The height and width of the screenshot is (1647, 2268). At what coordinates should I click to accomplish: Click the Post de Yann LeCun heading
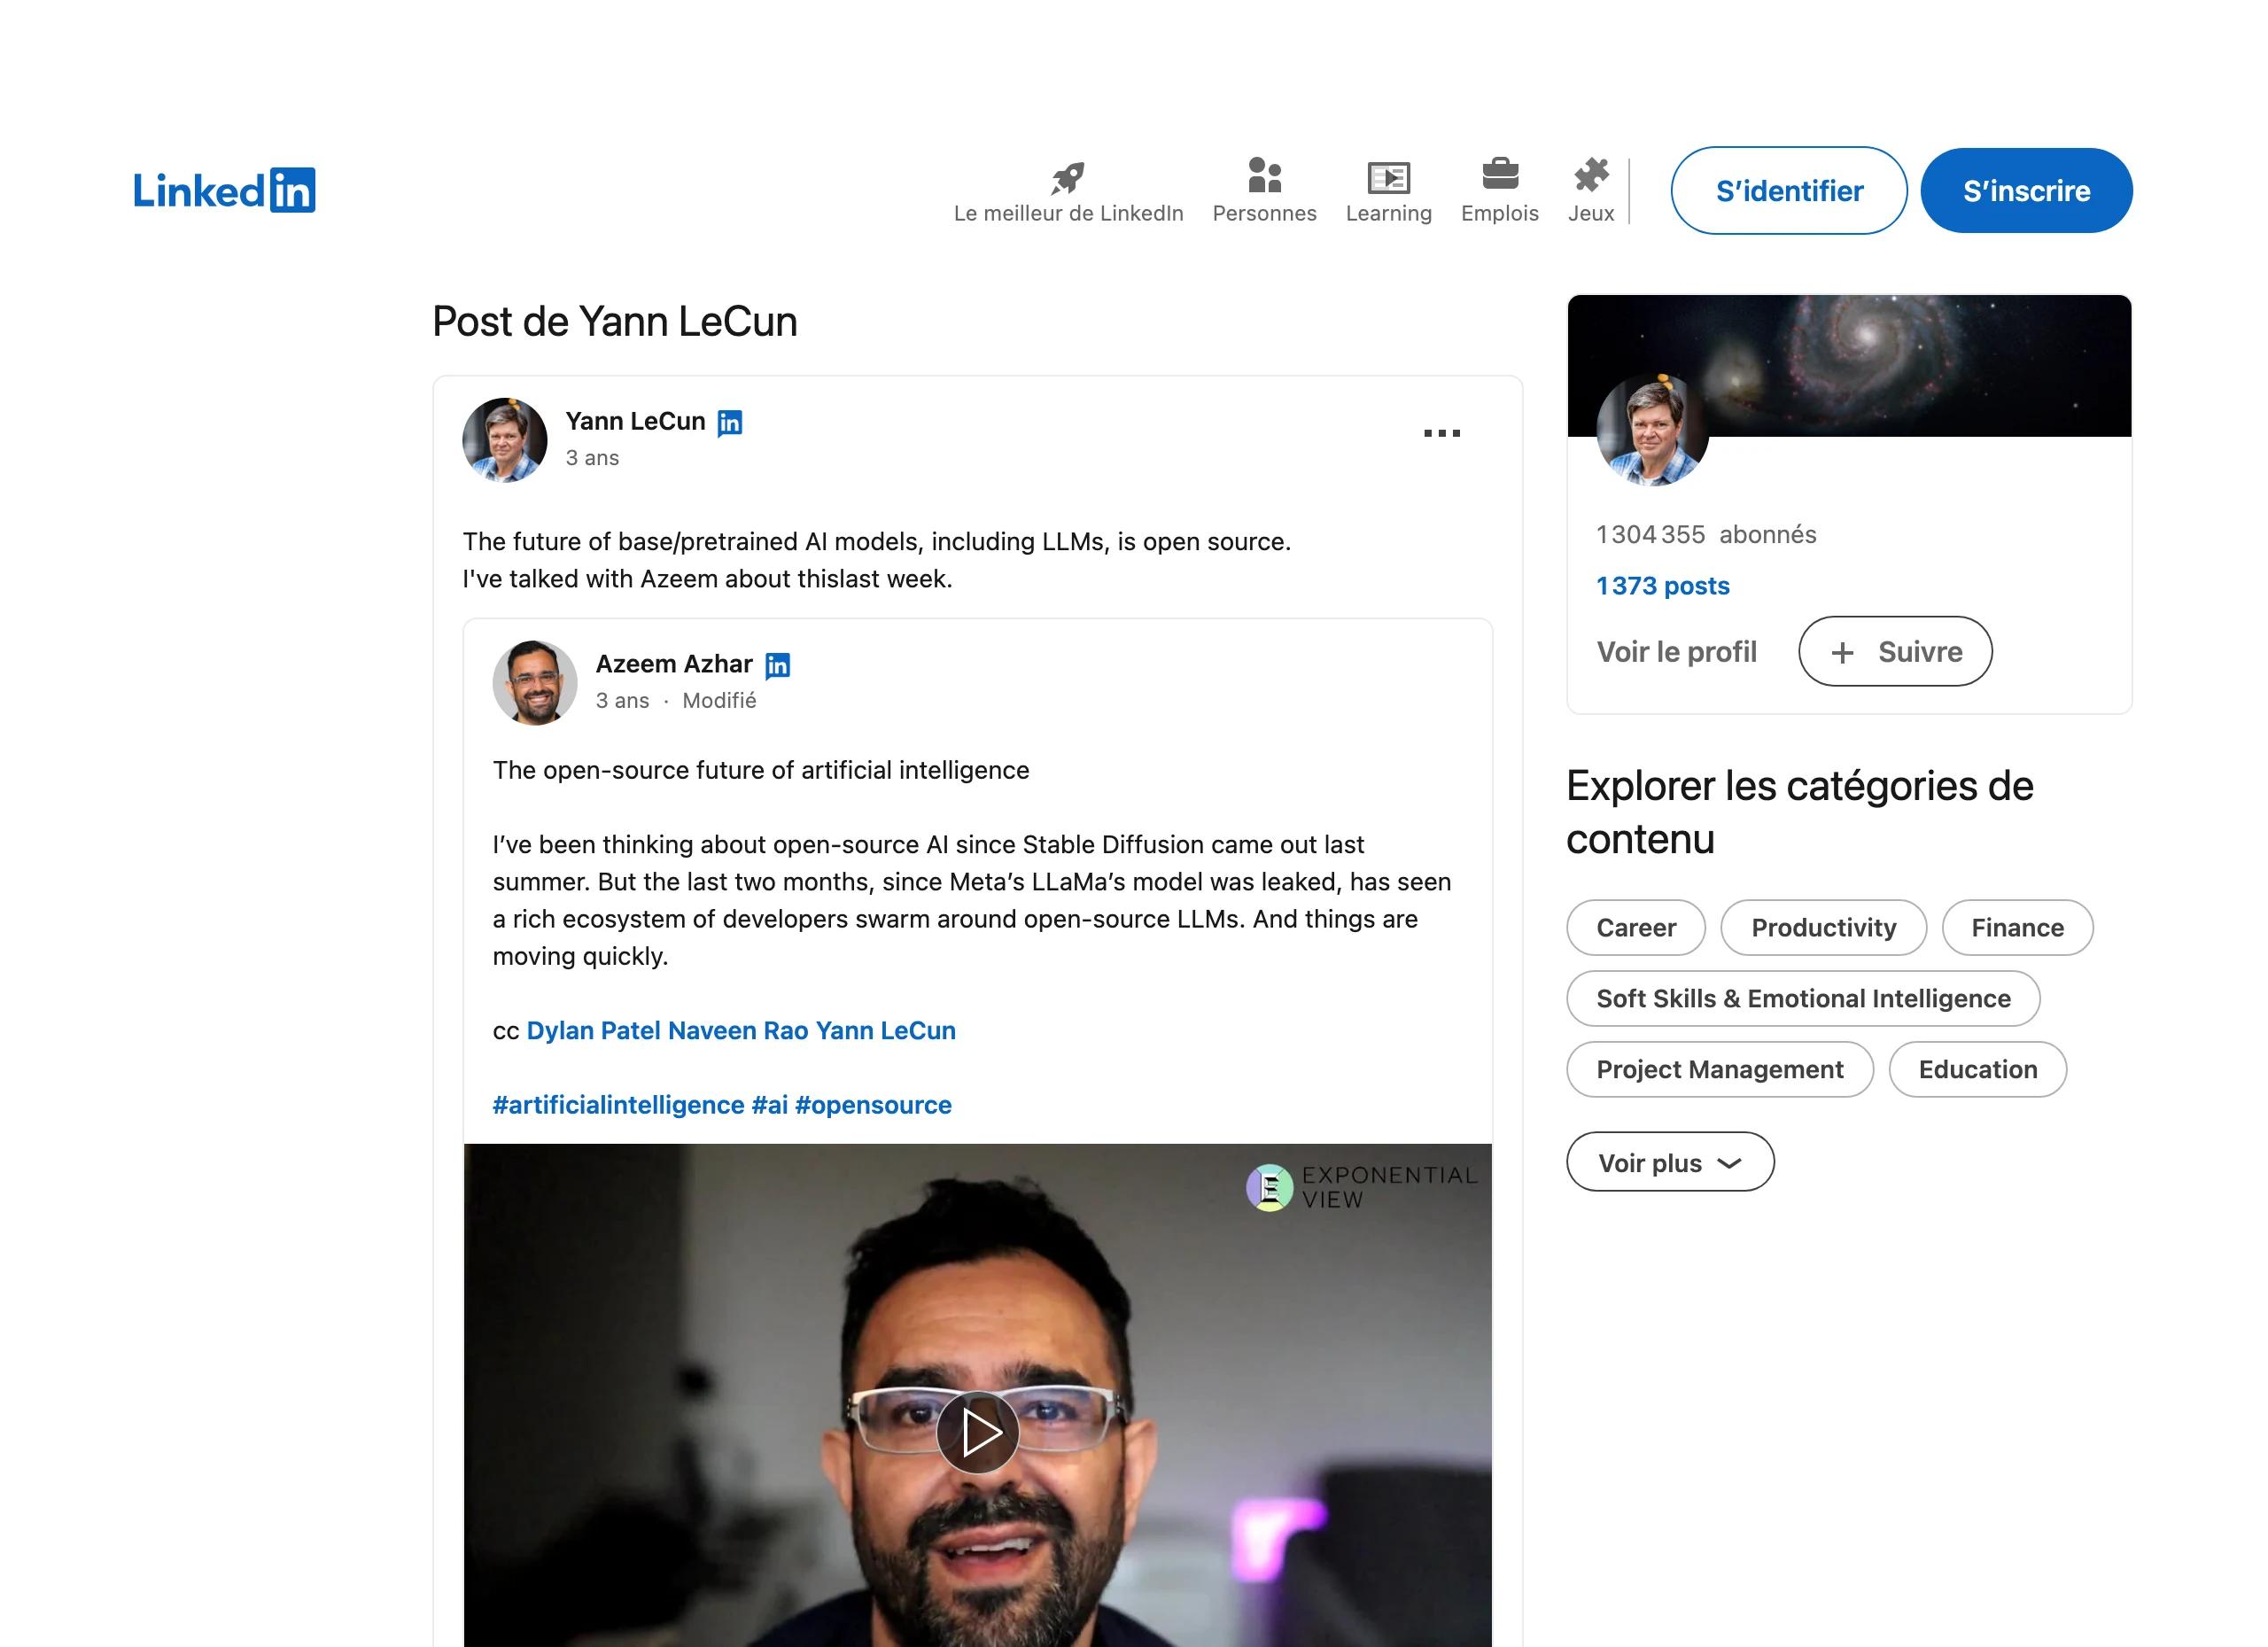(615, 321)
